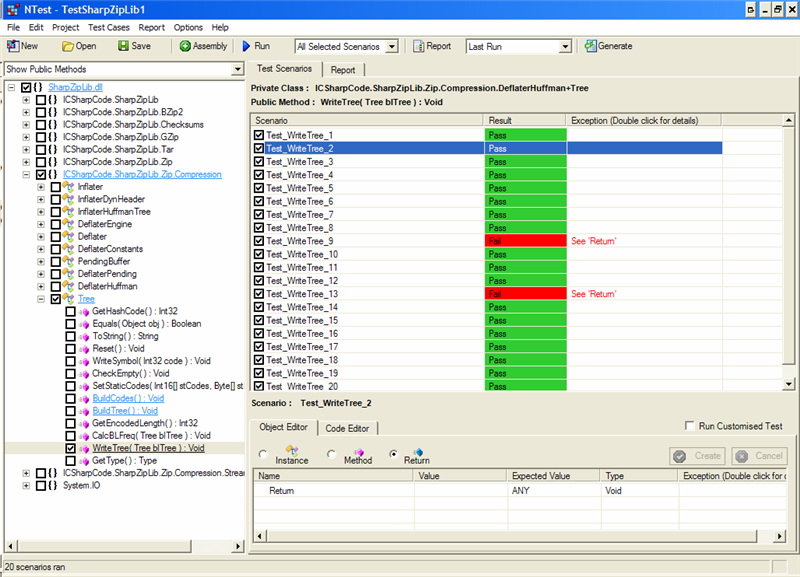Check the BuildTree() method checkbox
This screenshot has width=800, height=577.
tap(70, 411)
